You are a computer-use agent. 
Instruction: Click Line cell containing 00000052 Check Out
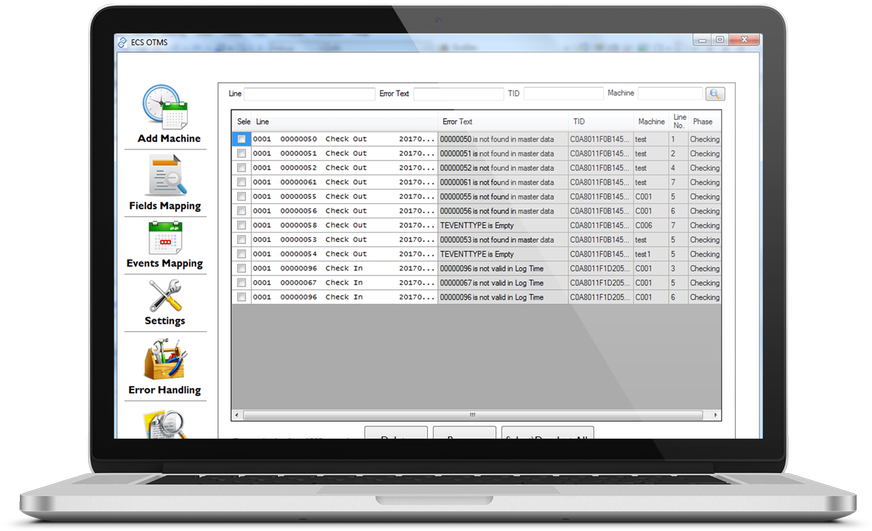click(x=345, y=168)
